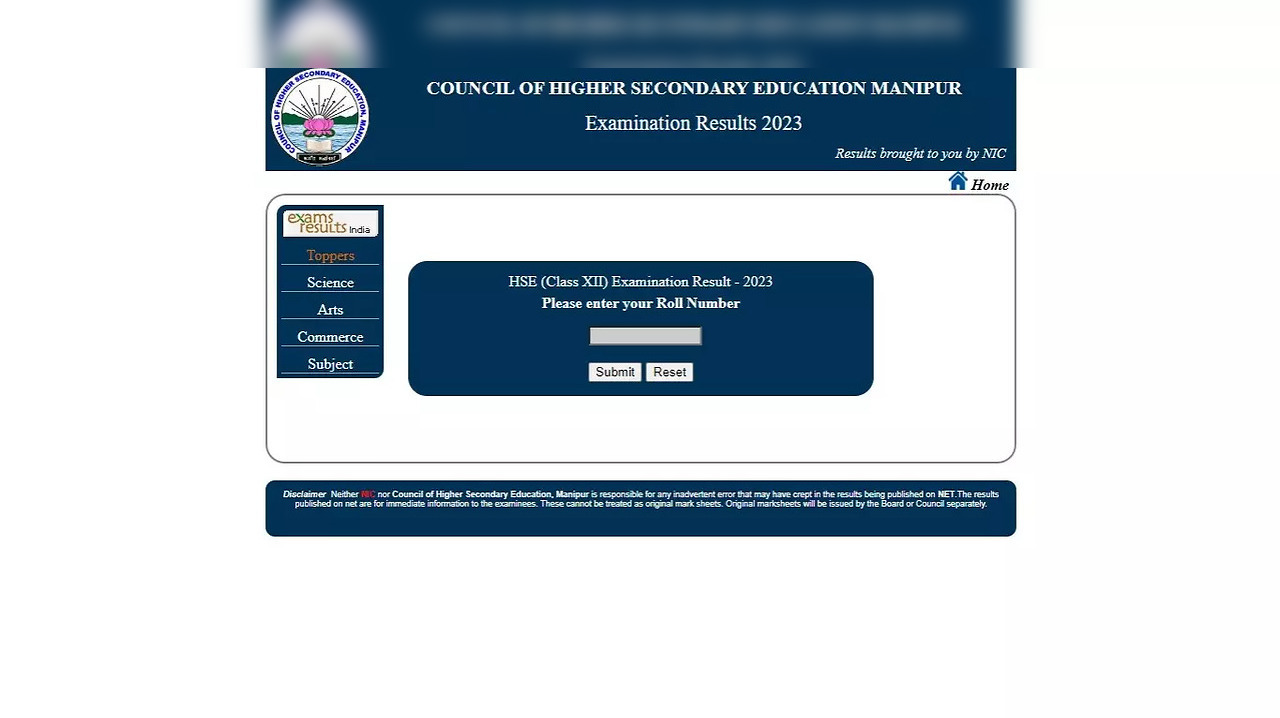Open the Toppers list

pyautogui.click(x=330, y=255)
